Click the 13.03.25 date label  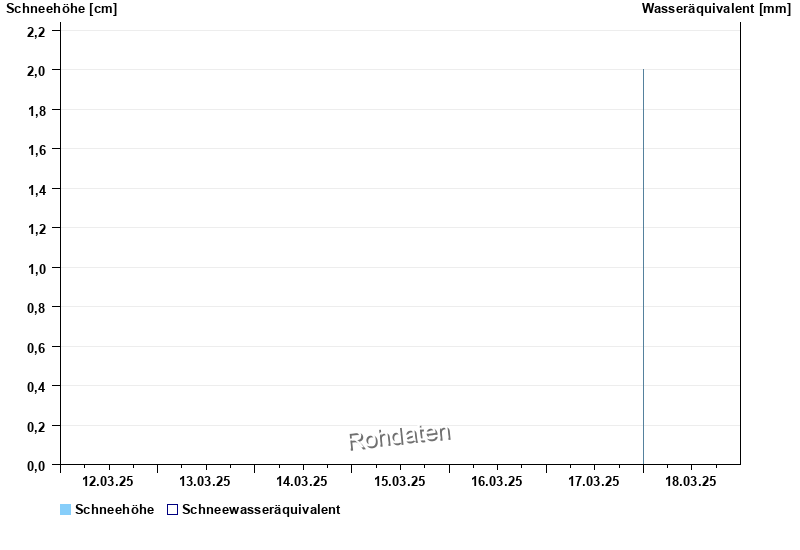[206, 482]
